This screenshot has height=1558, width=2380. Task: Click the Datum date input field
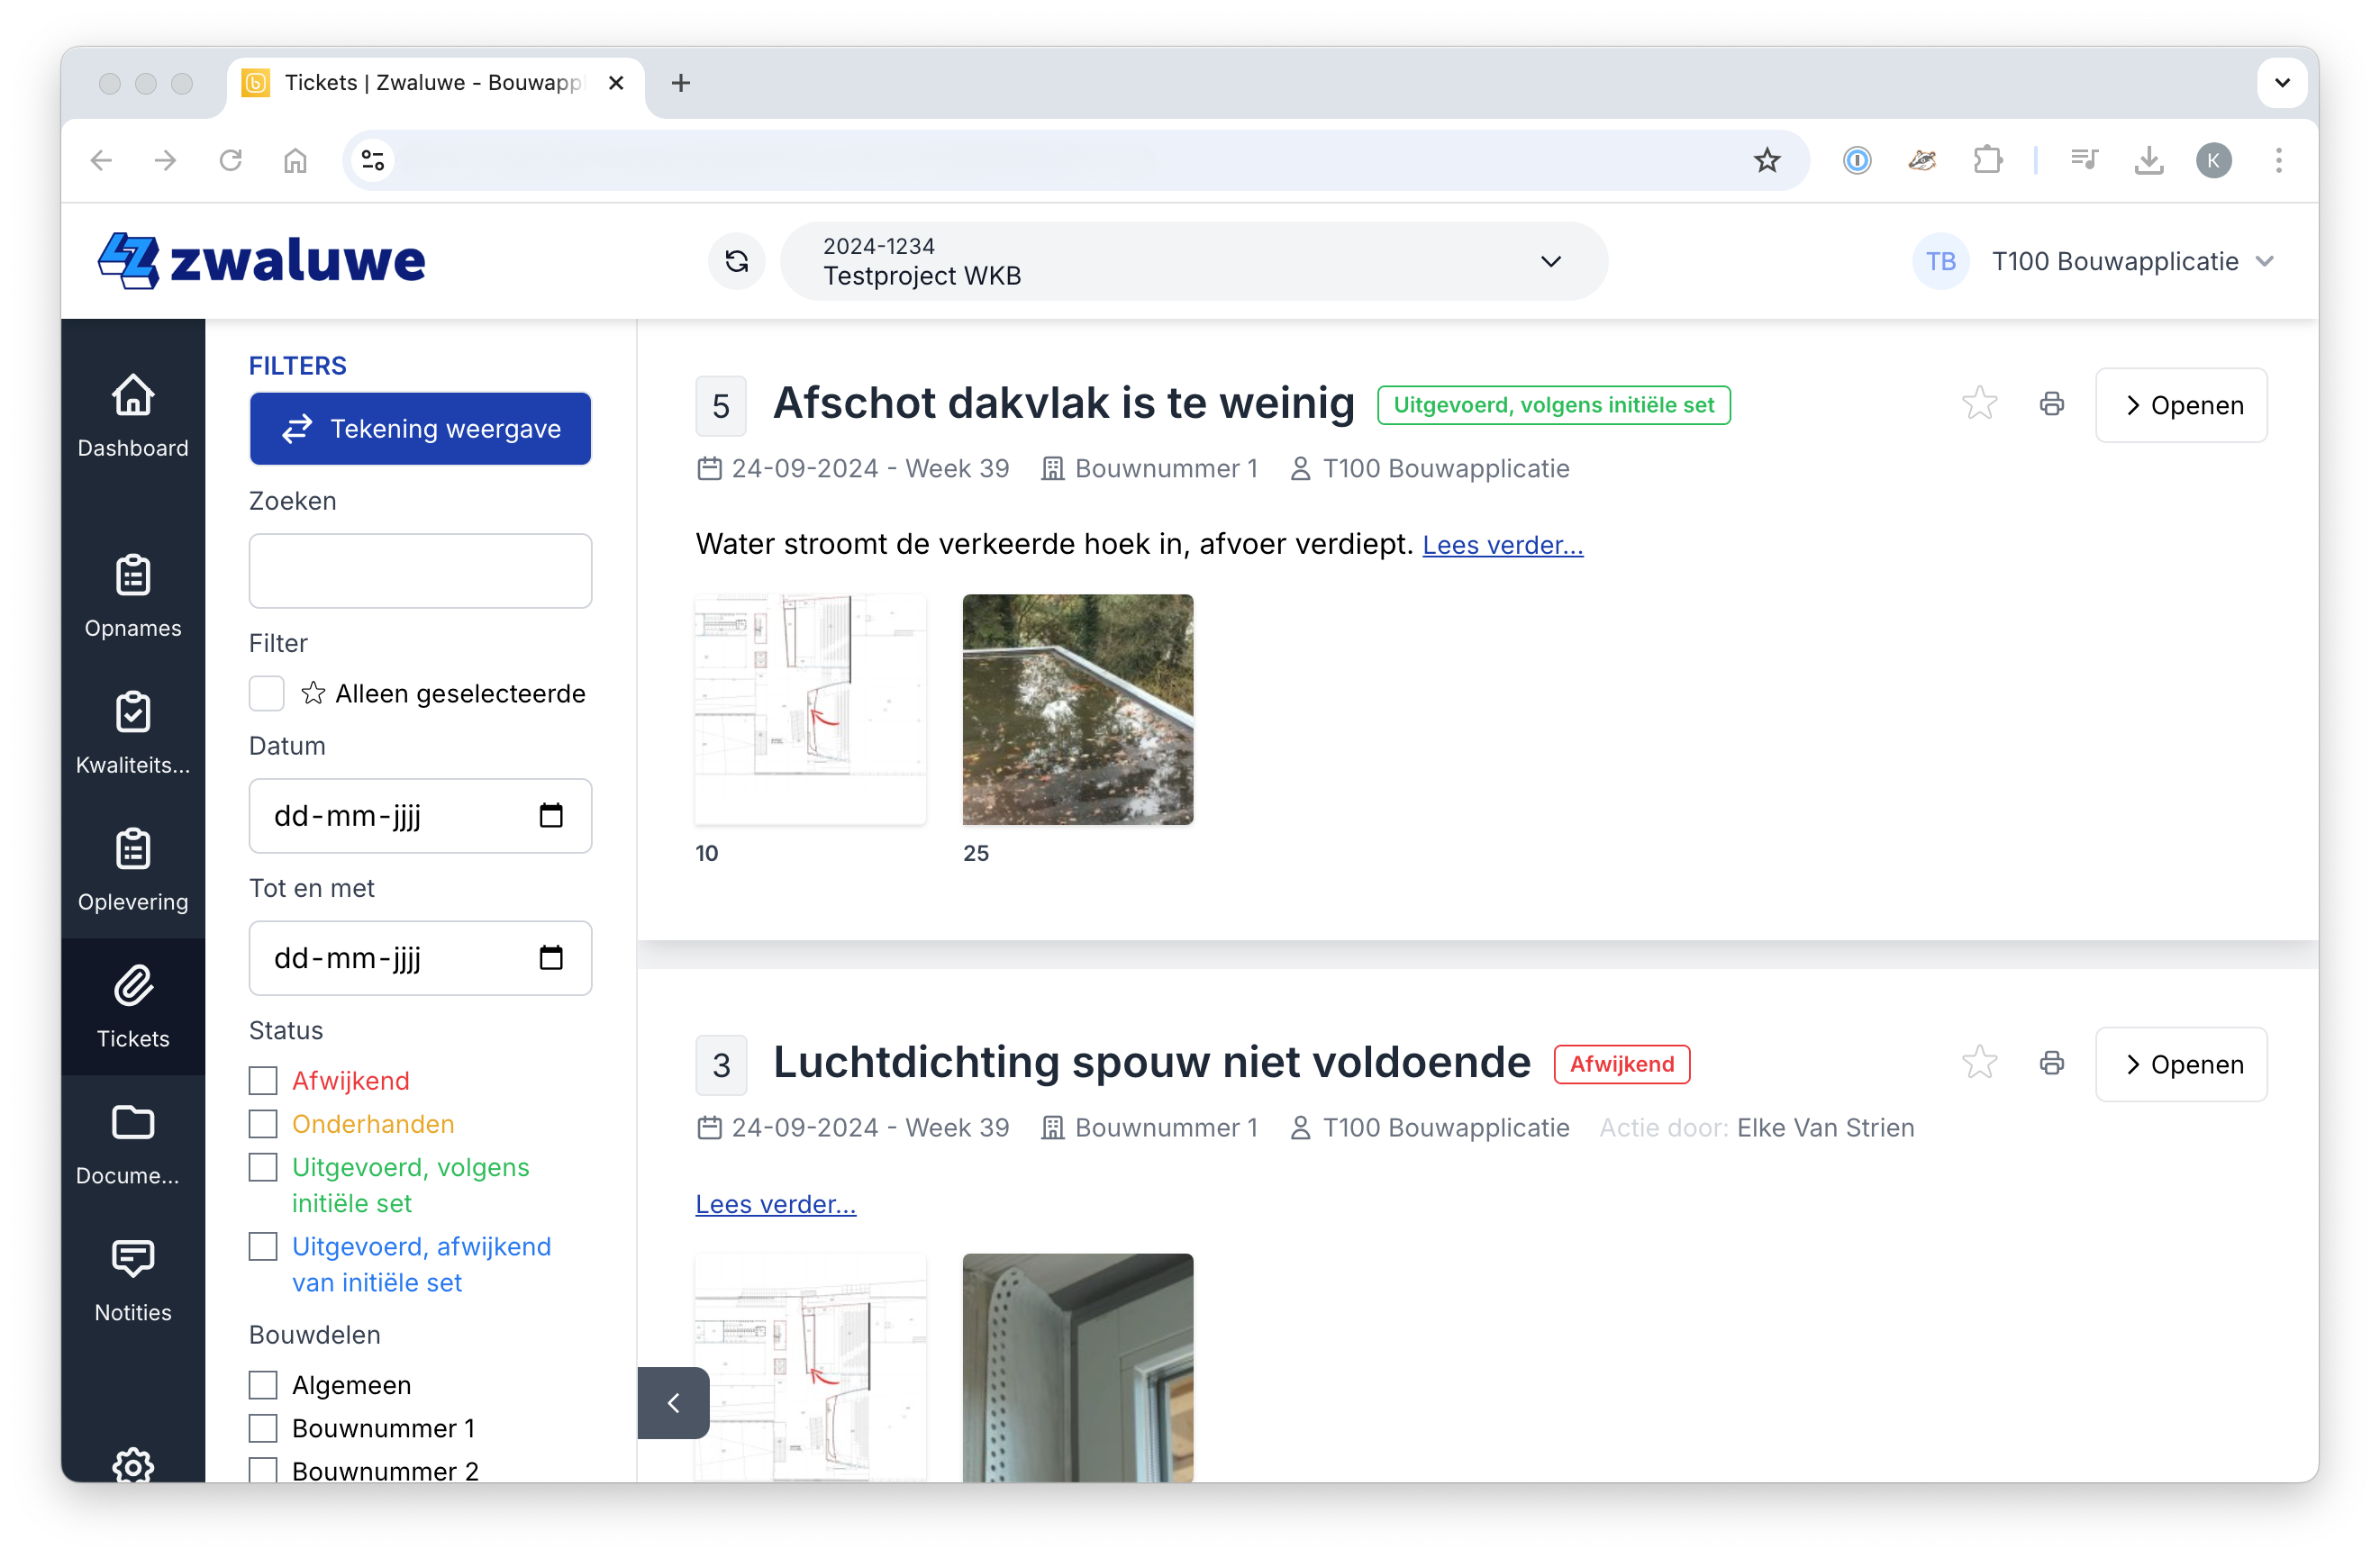tap(420, 816)
